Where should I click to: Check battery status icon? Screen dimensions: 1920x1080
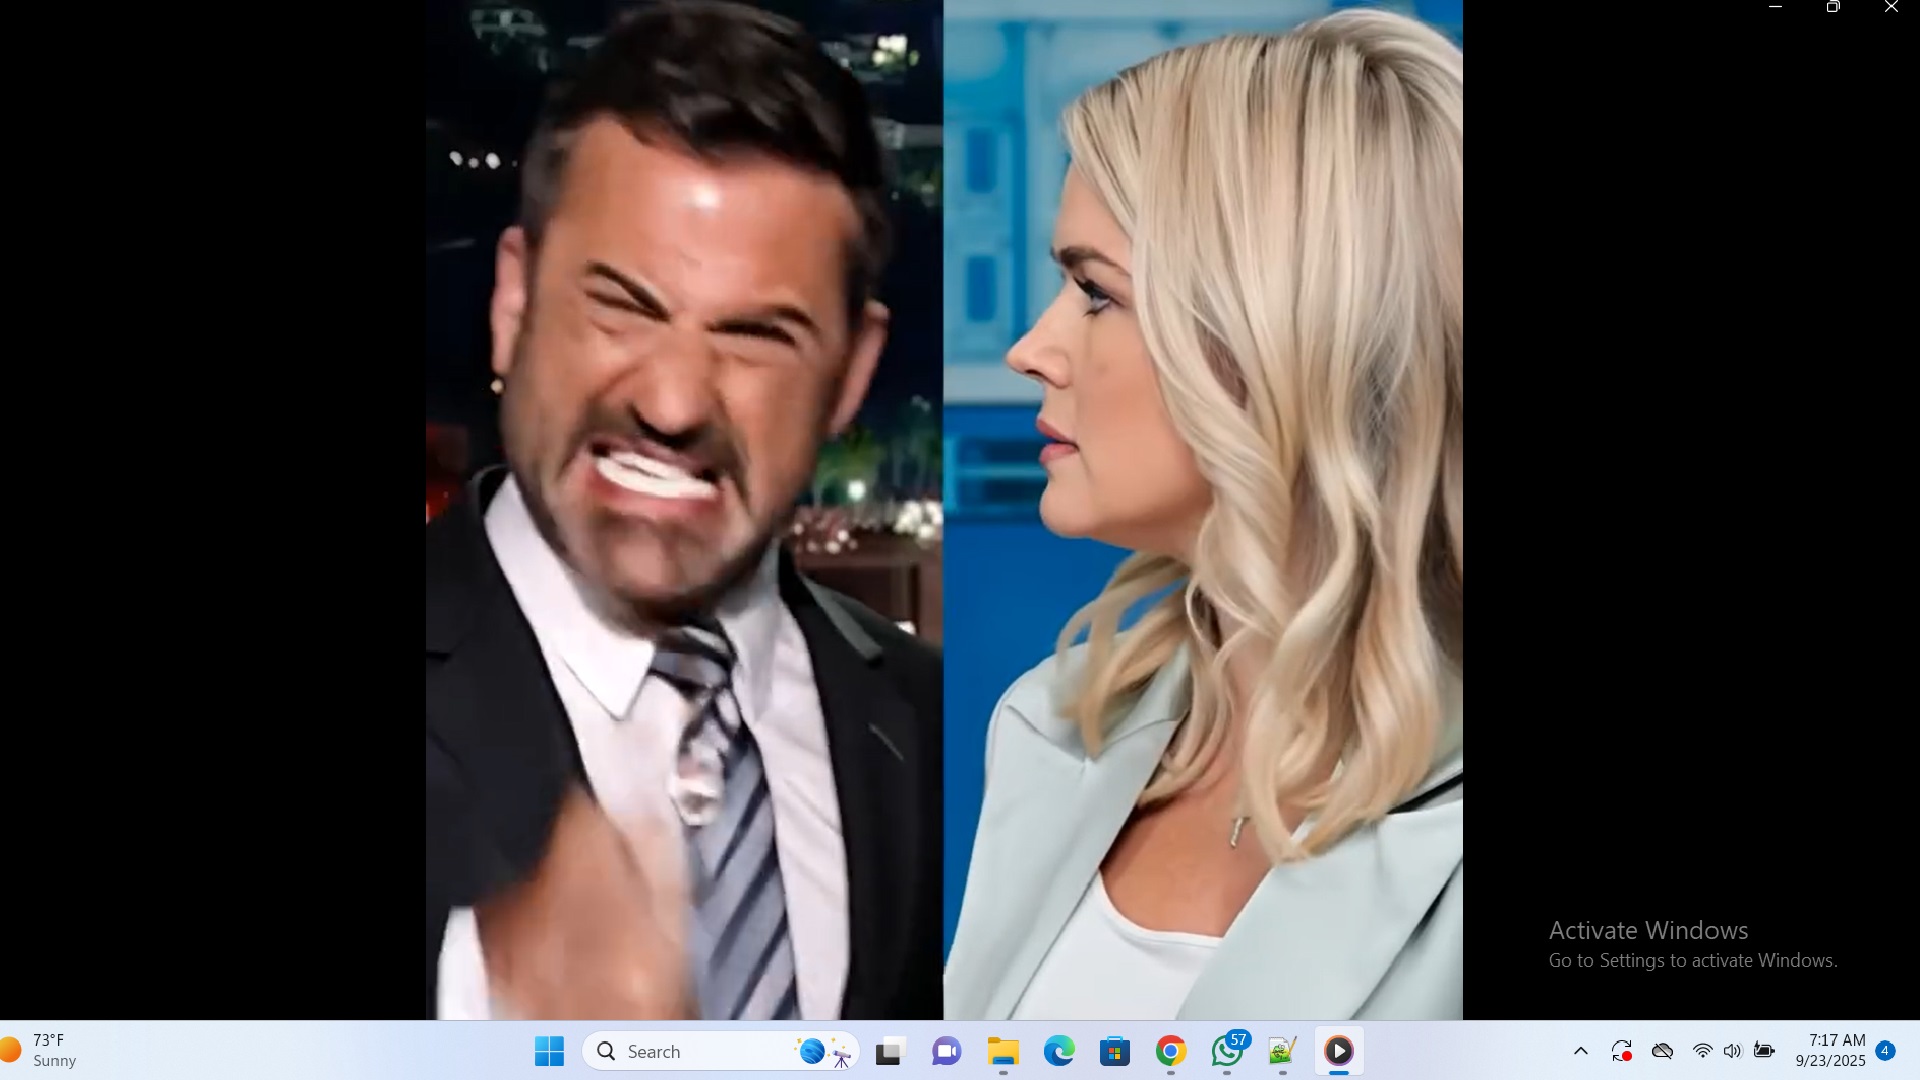coord(1765,1051)
